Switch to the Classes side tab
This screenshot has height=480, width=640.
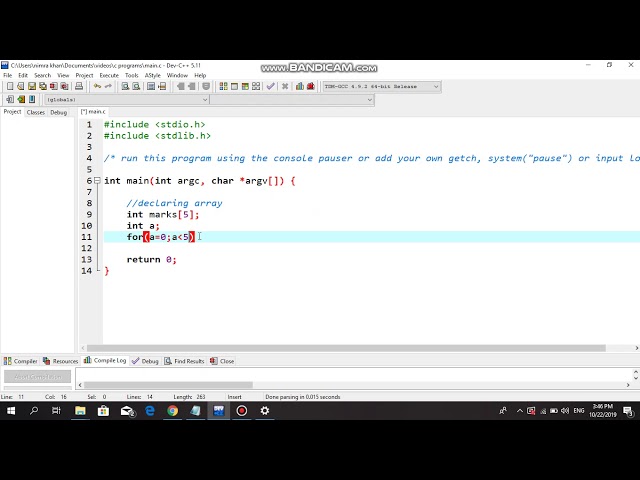pos(36,112)
